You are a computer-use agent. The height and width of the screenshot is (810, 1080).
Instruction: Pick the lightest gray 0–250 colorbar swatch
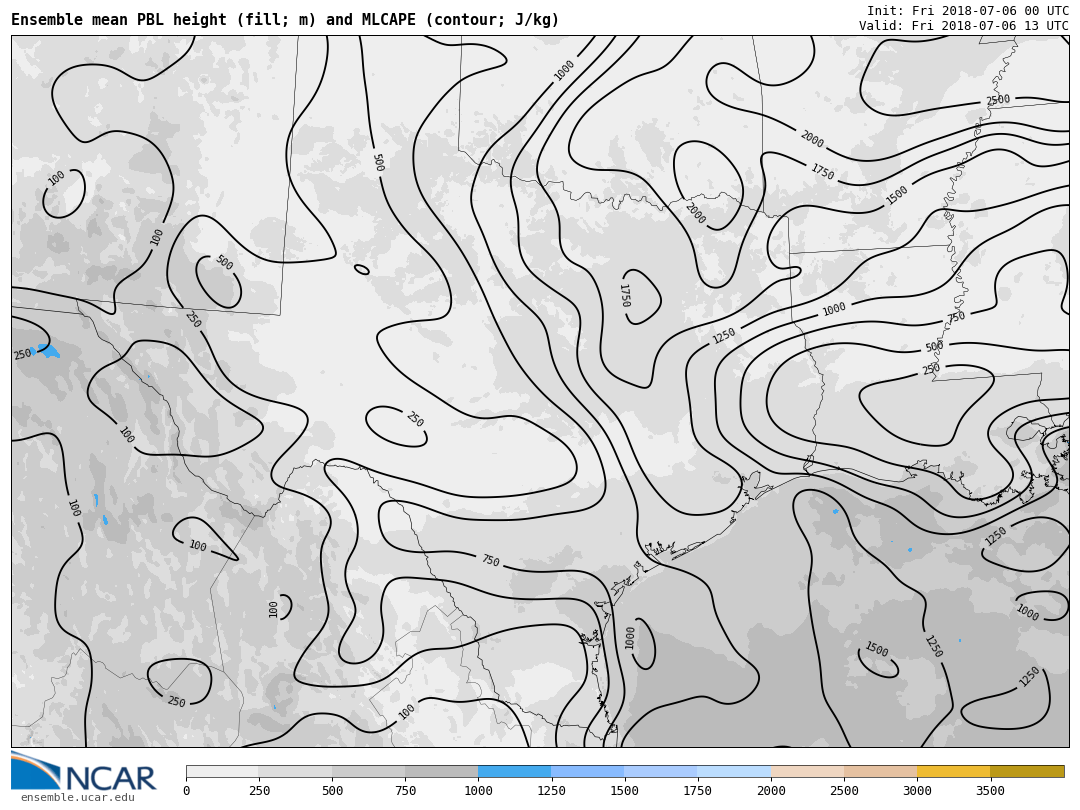[222, 772]
